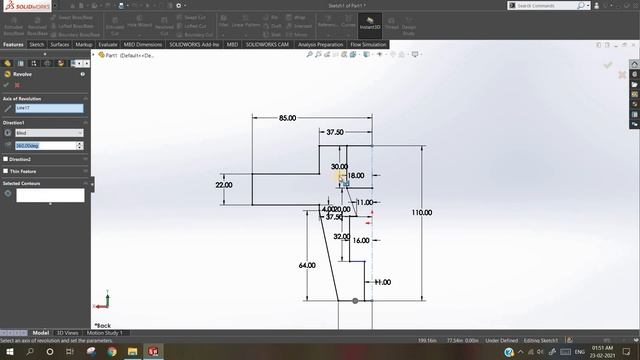Image resolution: width=640 pixels, height=360 pixels.
Task: Accept the Revolve with green checkmark in panel
Action: tap(6, 85)
